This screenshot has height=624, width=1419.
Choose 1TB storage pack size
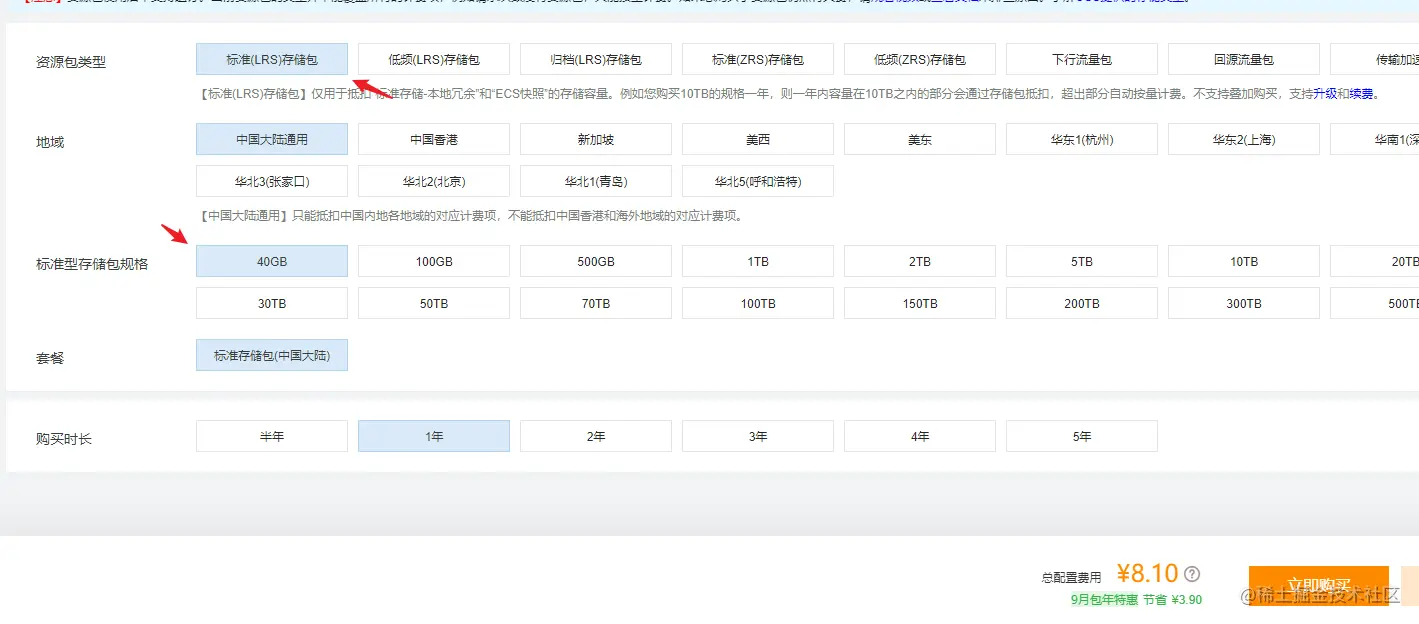758,261
